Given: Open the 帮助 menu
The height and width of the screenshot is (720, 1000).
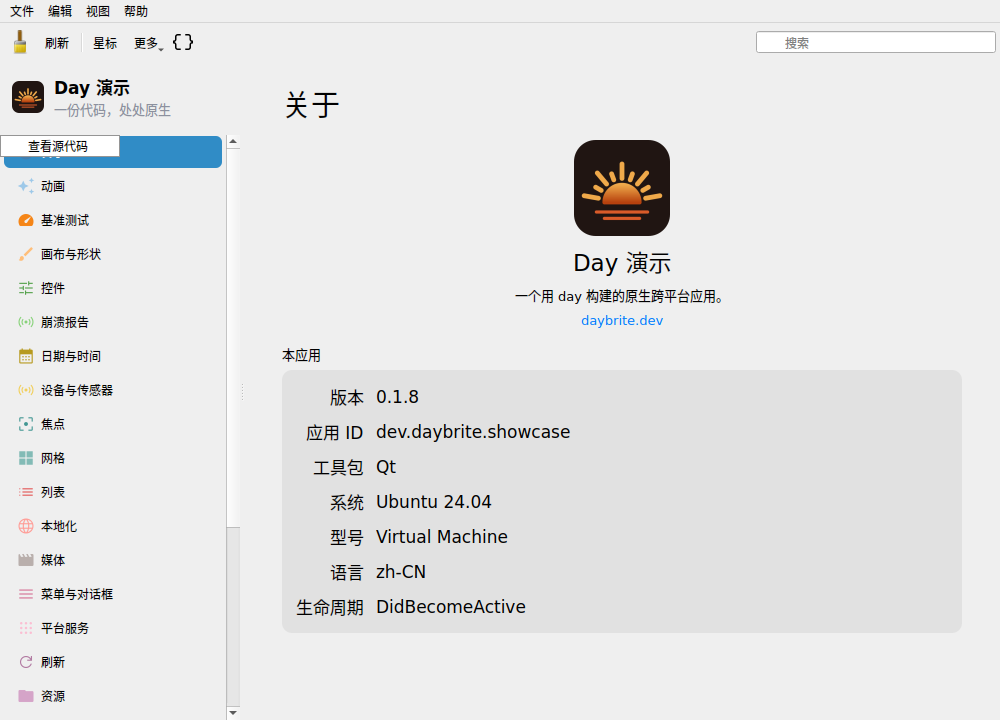Looking at the screenshot, I should pyautogui.click(x=136, y=11).
